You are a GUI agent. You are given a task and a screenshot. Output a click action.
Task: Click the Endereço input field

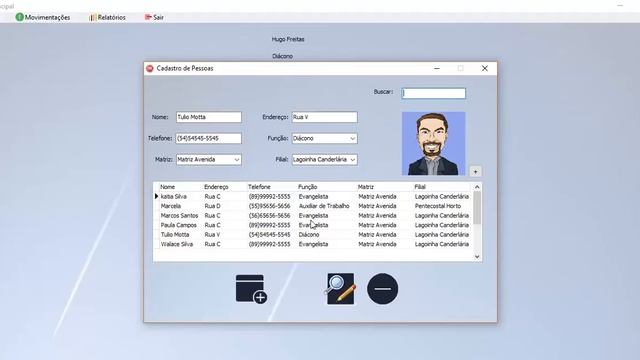click(x=324, y=117)
